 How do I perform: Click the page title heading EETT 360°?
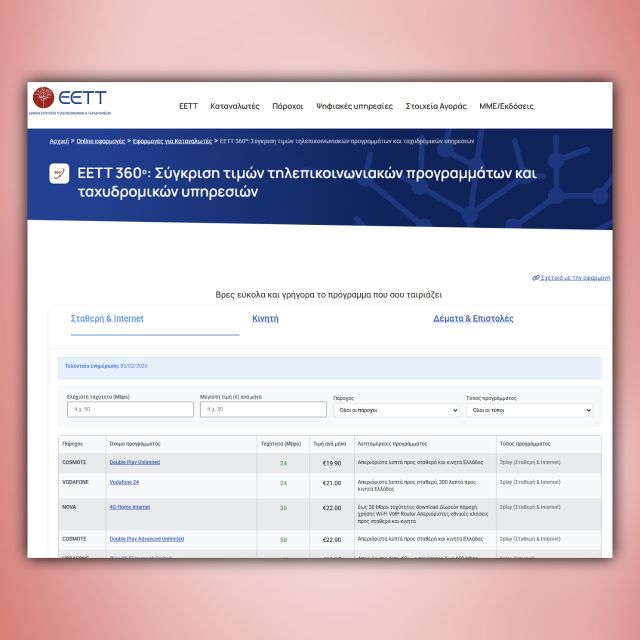point(307,182)
